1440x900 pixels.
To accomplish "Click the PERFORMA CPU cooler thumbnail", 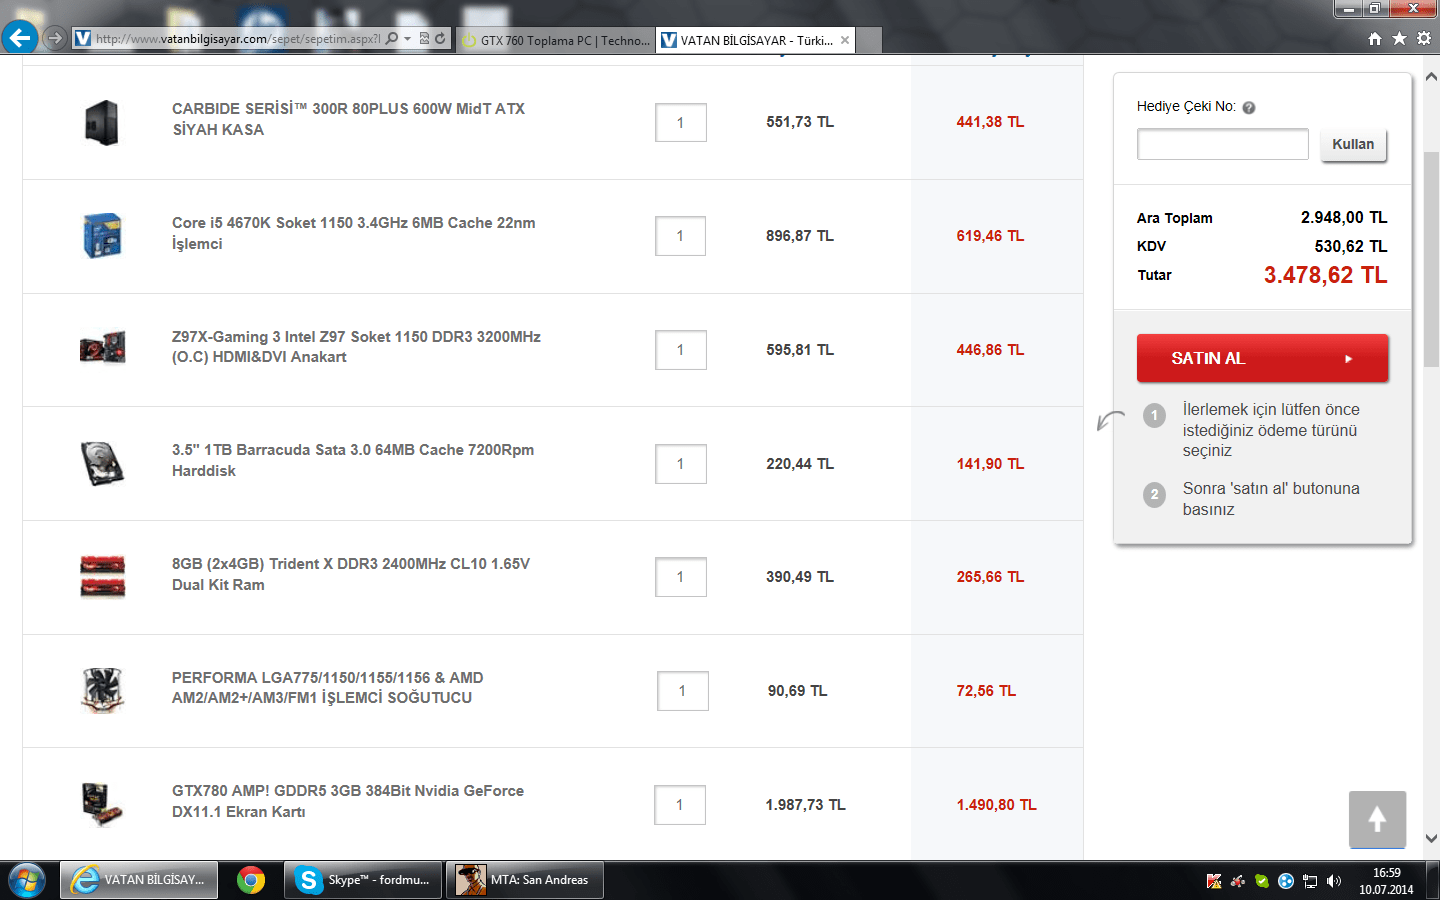I will [x=102, y=690].
